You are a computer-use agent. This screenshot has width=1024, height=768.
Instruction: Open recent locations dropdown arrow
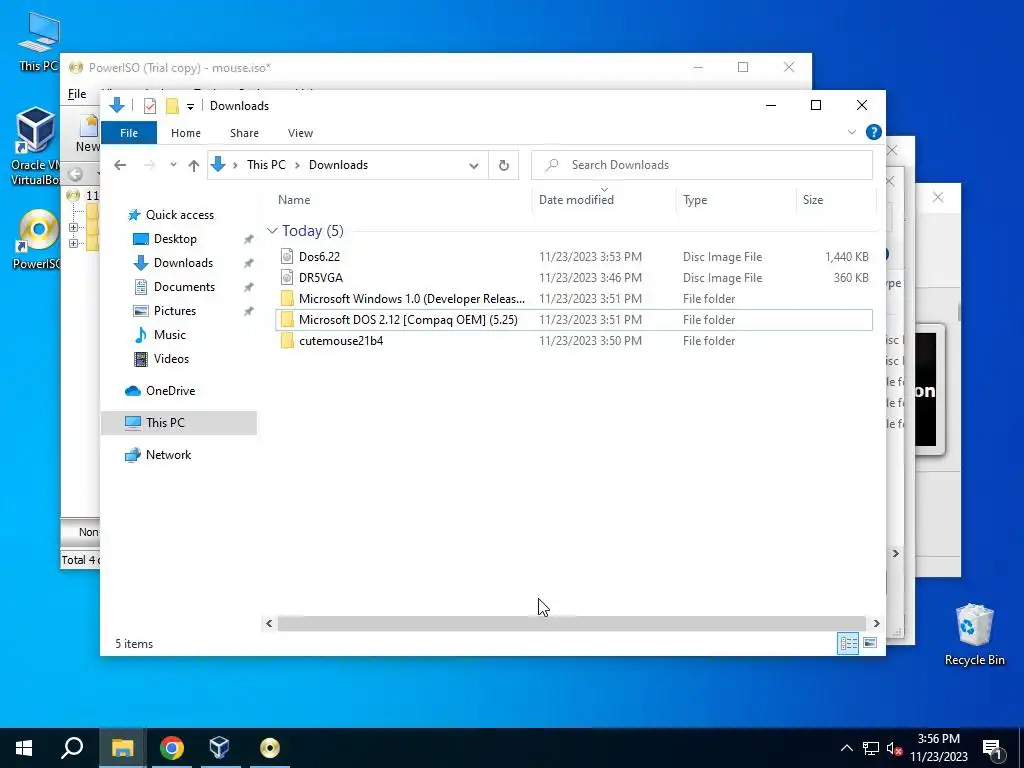tap(173, 165)
